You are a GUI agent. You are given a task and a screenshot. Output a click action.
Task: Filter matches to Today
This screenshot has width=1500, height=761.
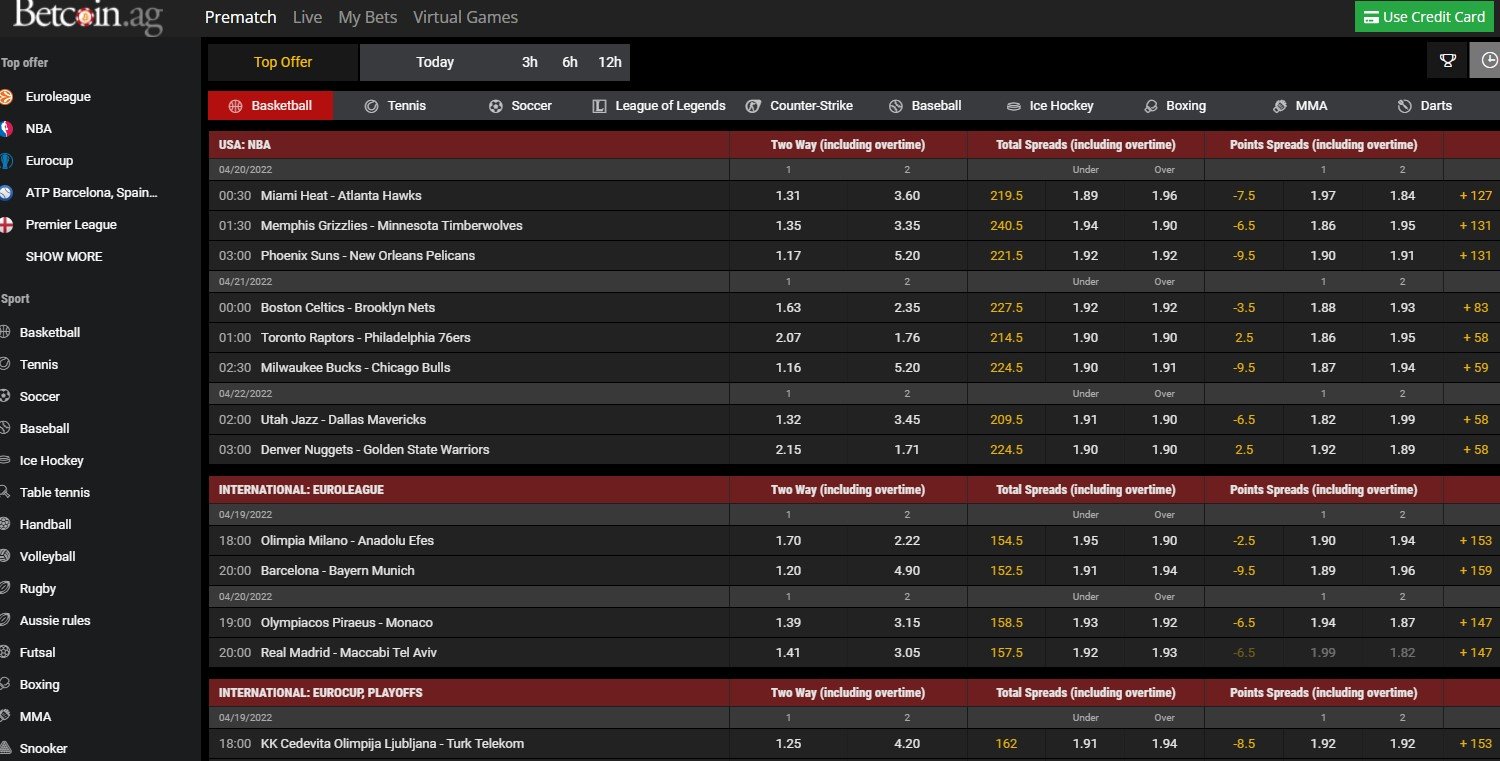[x=435, y=62]
